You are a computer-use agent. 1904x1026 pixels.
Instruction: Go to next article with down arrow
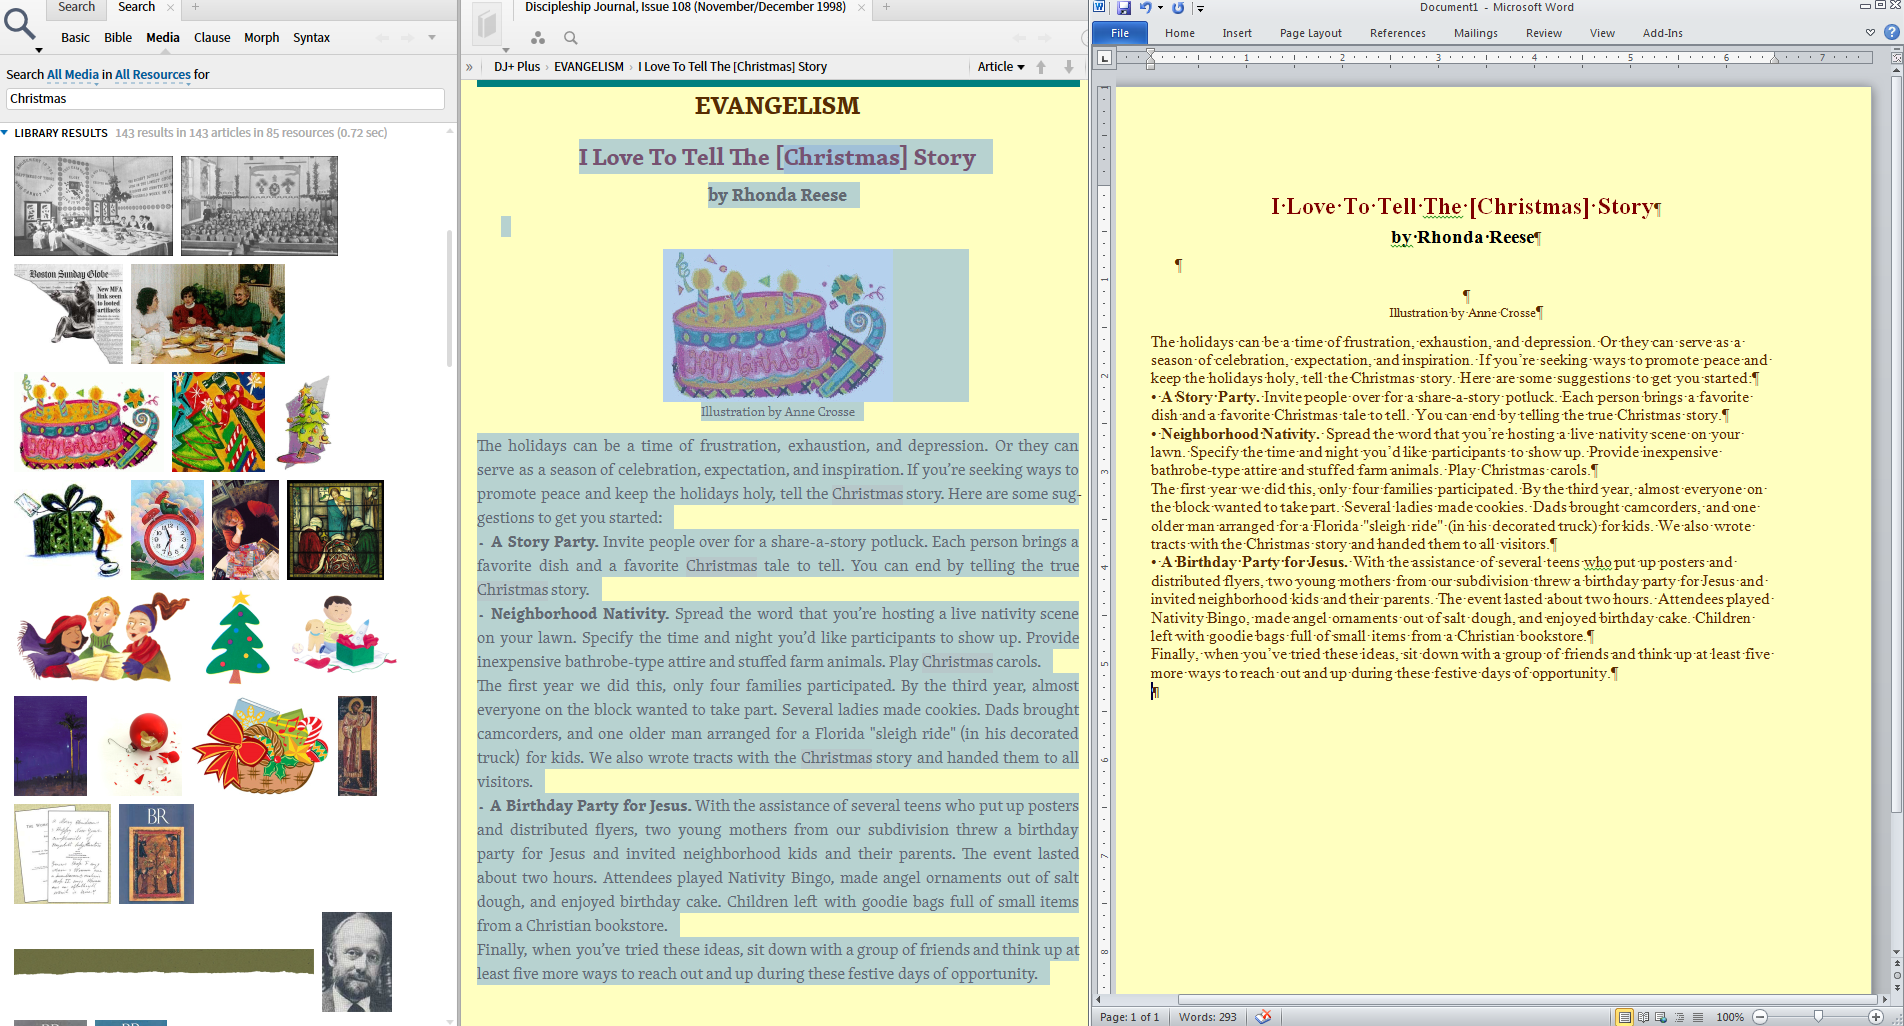(1069, 67)
